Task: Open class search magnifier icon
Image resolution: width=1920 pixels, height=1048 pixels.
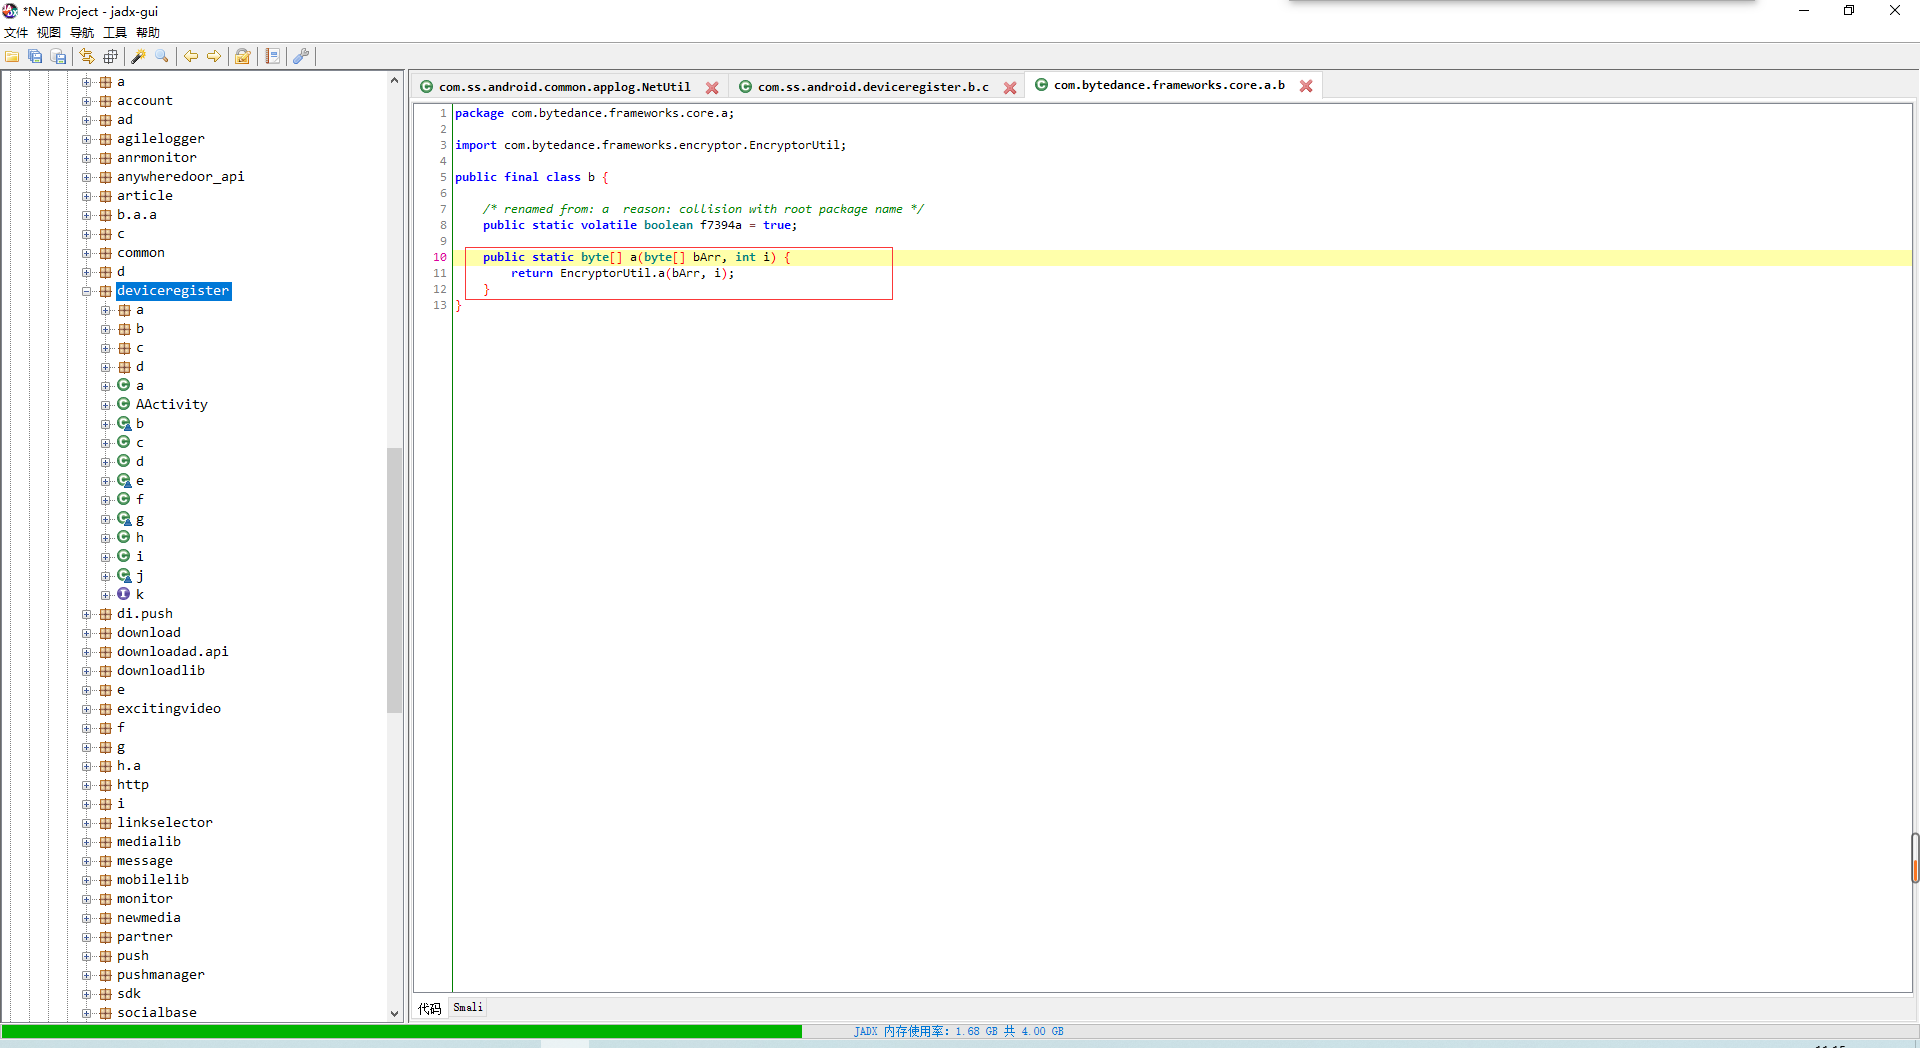Action: pos(162,57)
